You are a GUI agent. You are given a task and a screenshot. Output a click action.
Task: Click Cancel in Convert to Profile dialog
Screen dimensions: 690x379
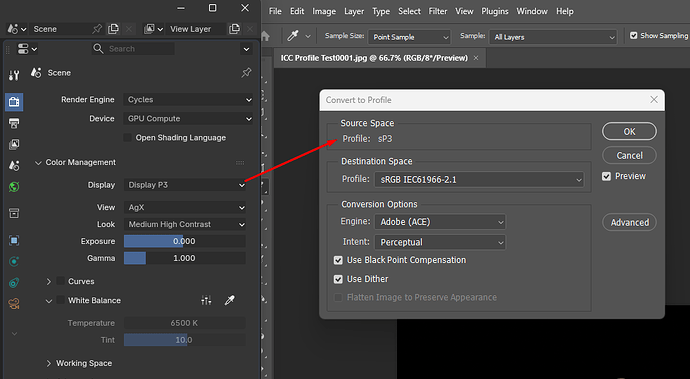click(x=629, y=155)
